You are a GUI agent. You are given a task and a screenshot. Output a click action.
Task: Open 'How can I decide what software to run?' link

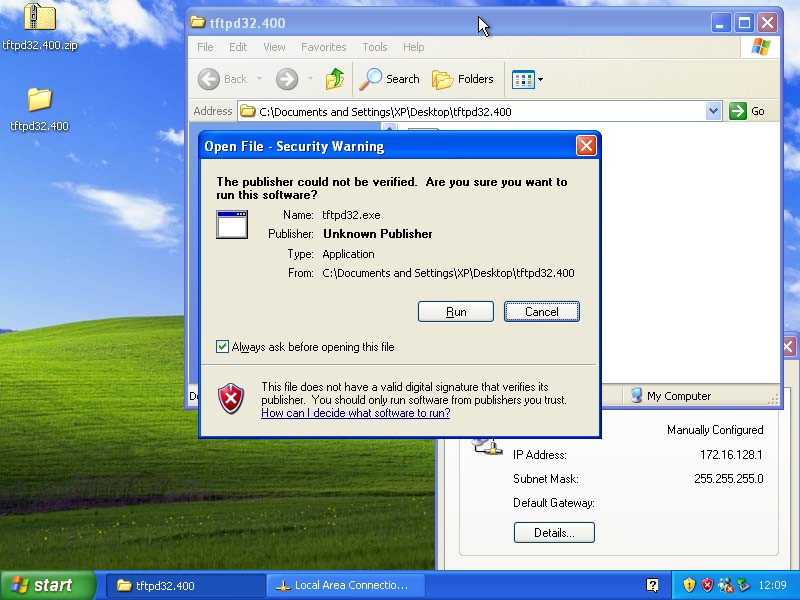point(355,413)
